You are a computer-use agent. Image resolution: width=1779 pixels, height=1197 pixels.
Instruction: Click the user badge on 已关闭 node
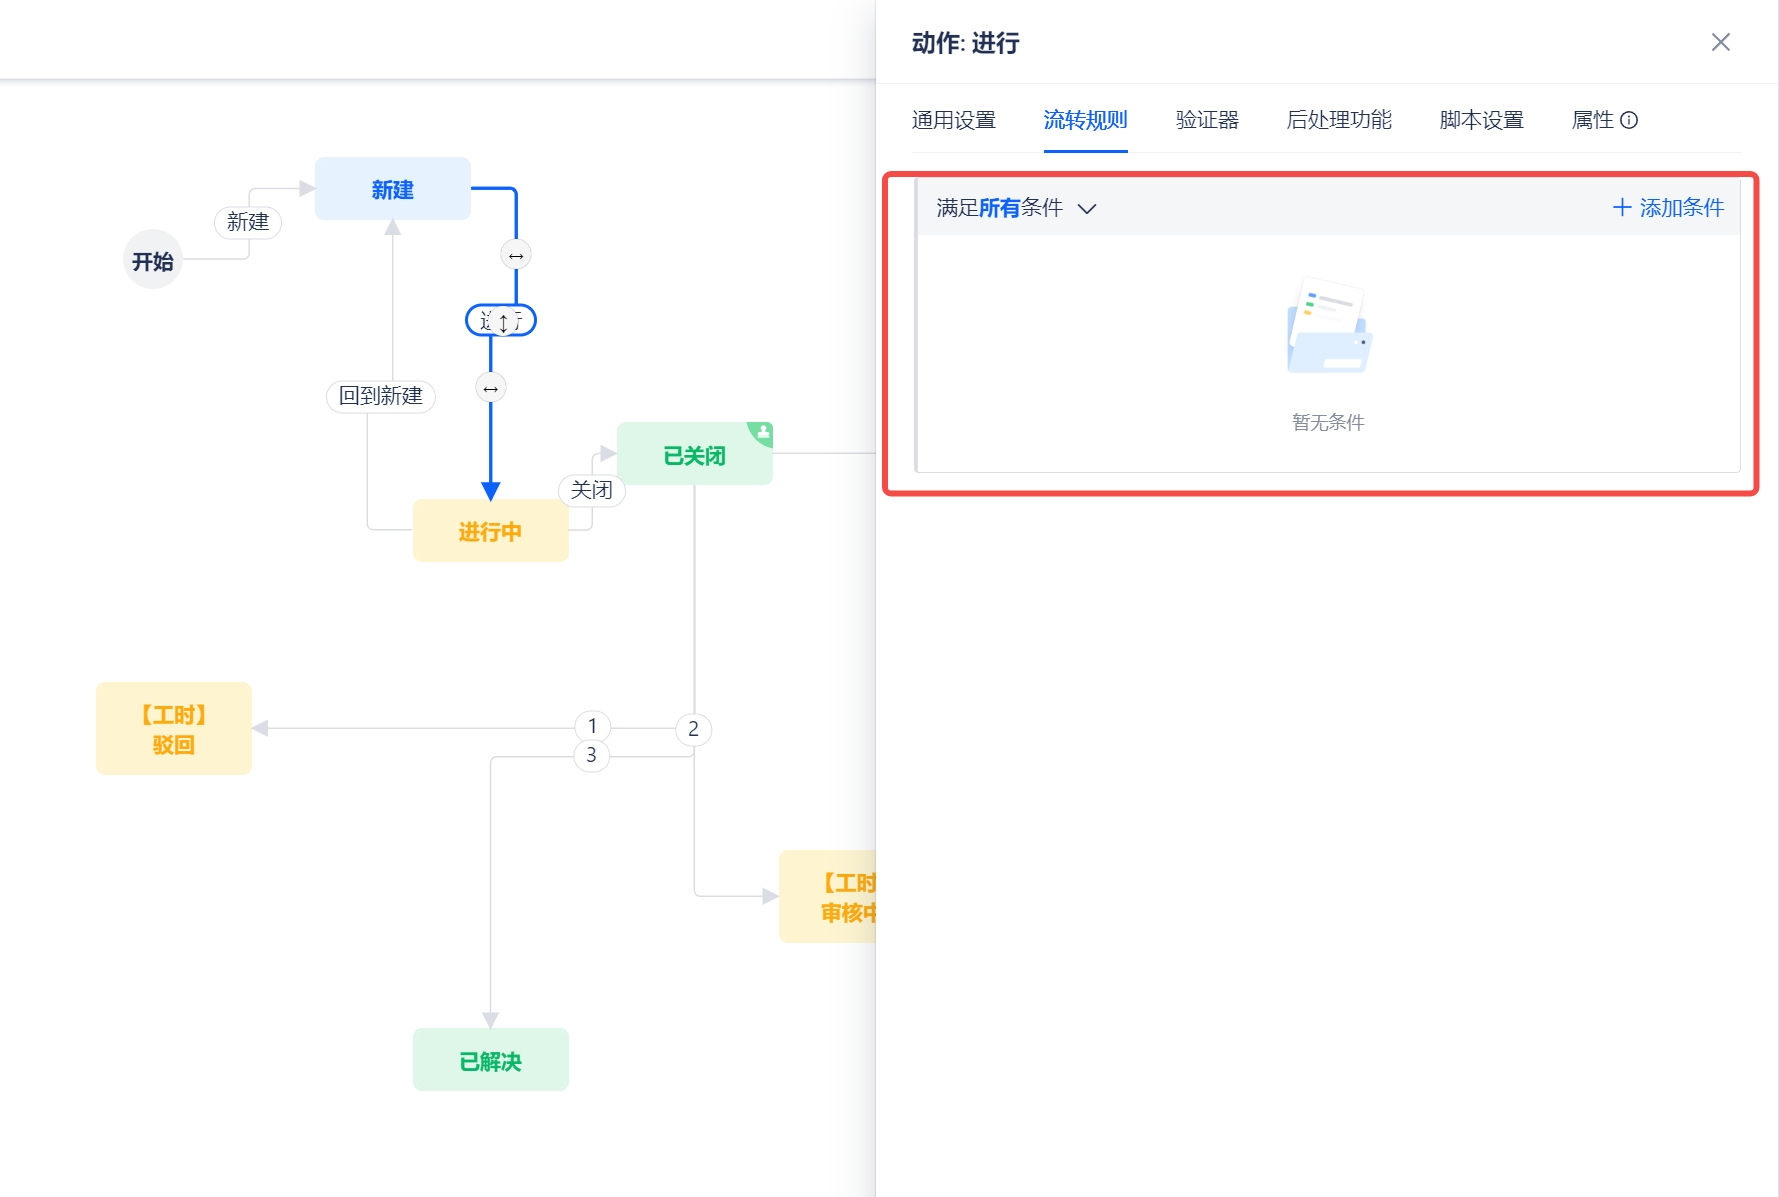(763, 433)
